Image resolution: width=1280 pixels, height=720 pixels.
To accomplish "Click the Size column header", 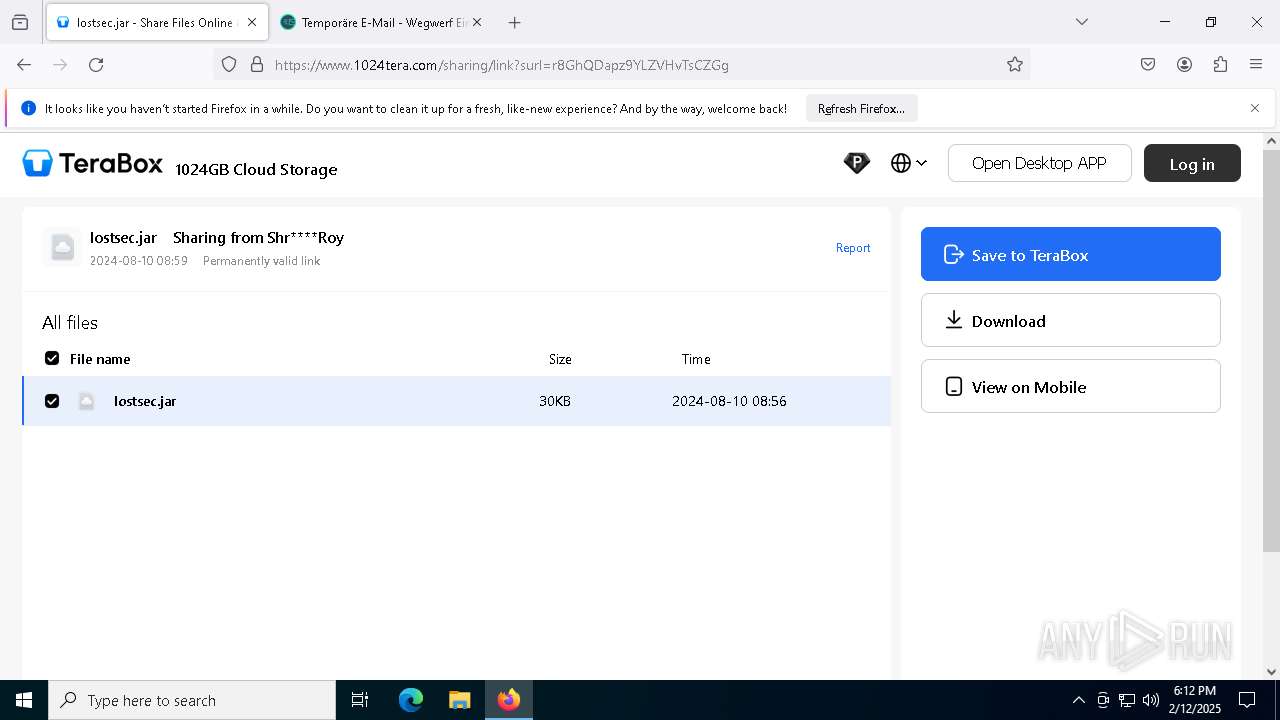I will 560,359.
